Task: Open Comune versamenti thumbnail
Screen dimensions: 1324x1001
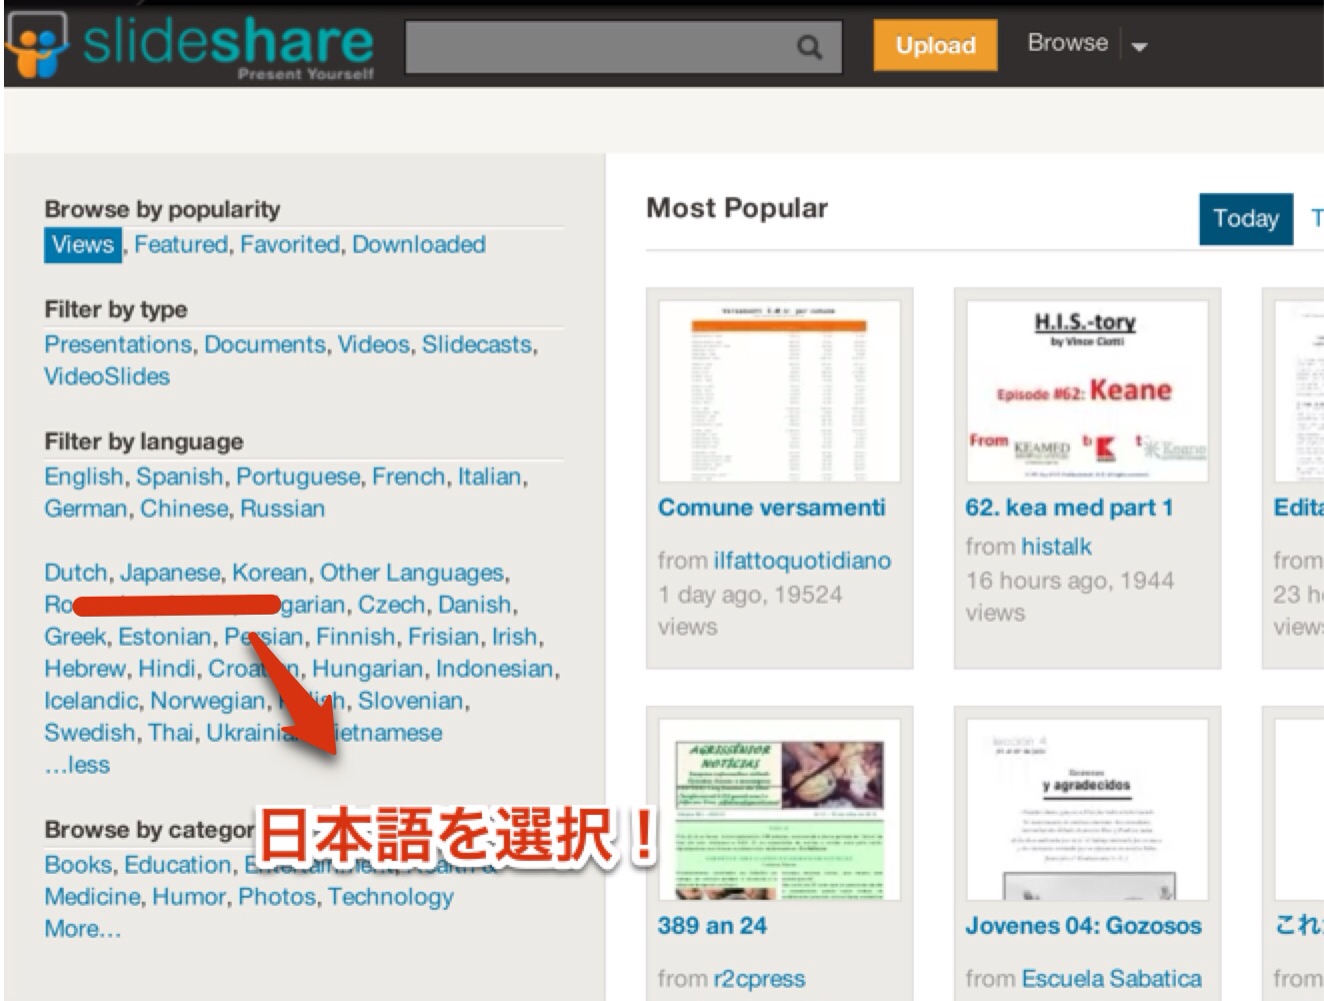Action: tap(779, 391)
